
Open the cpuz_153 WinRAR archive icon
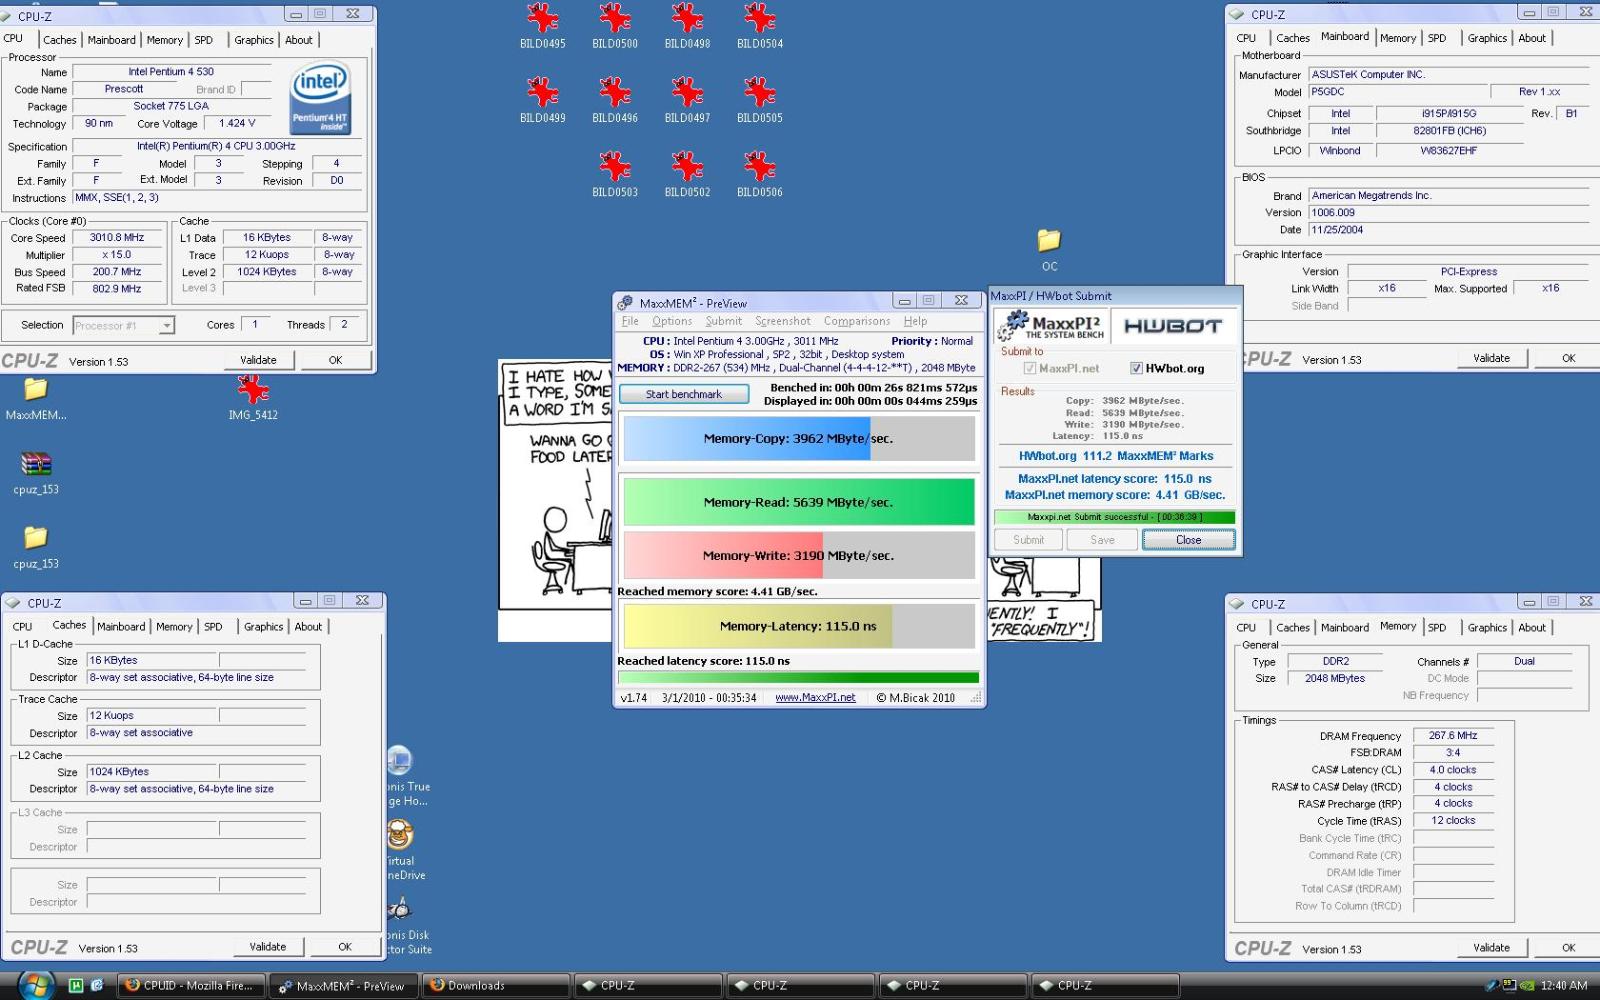pyautogui.click(x=36, y=472)
